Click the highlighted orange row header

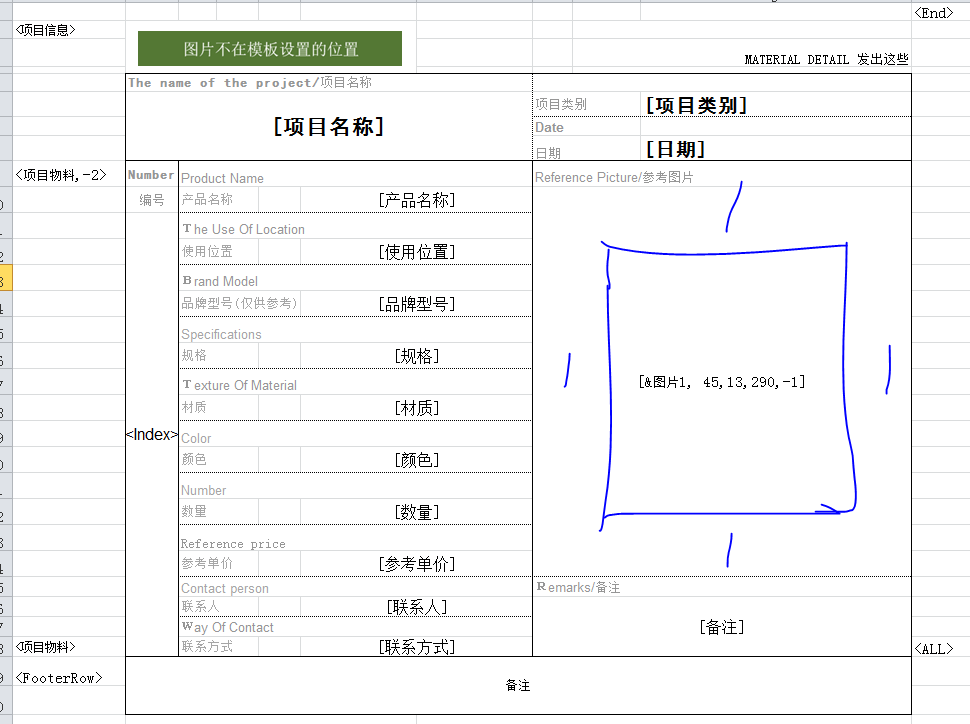pos(6,277)
